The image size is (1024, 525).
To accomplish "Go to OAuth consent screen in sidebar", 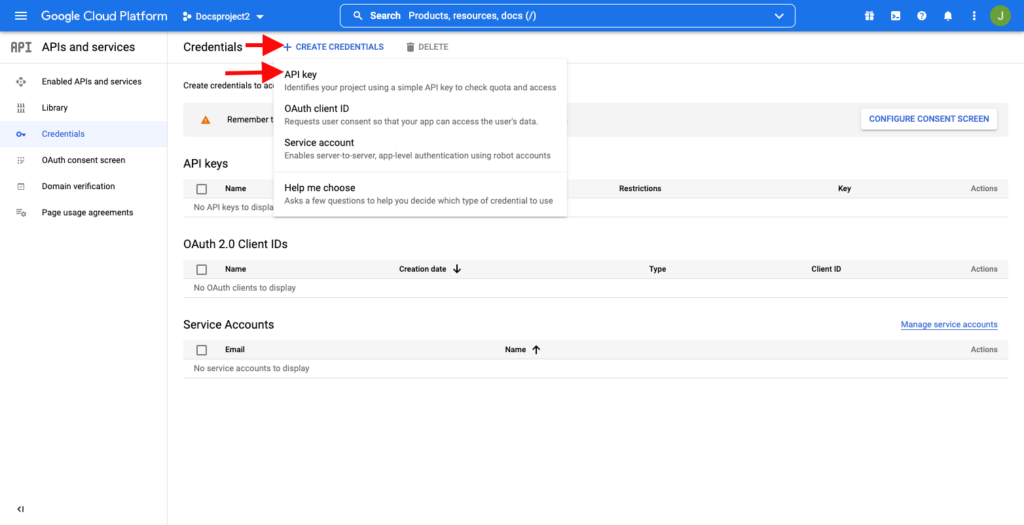I will [83, 160].
